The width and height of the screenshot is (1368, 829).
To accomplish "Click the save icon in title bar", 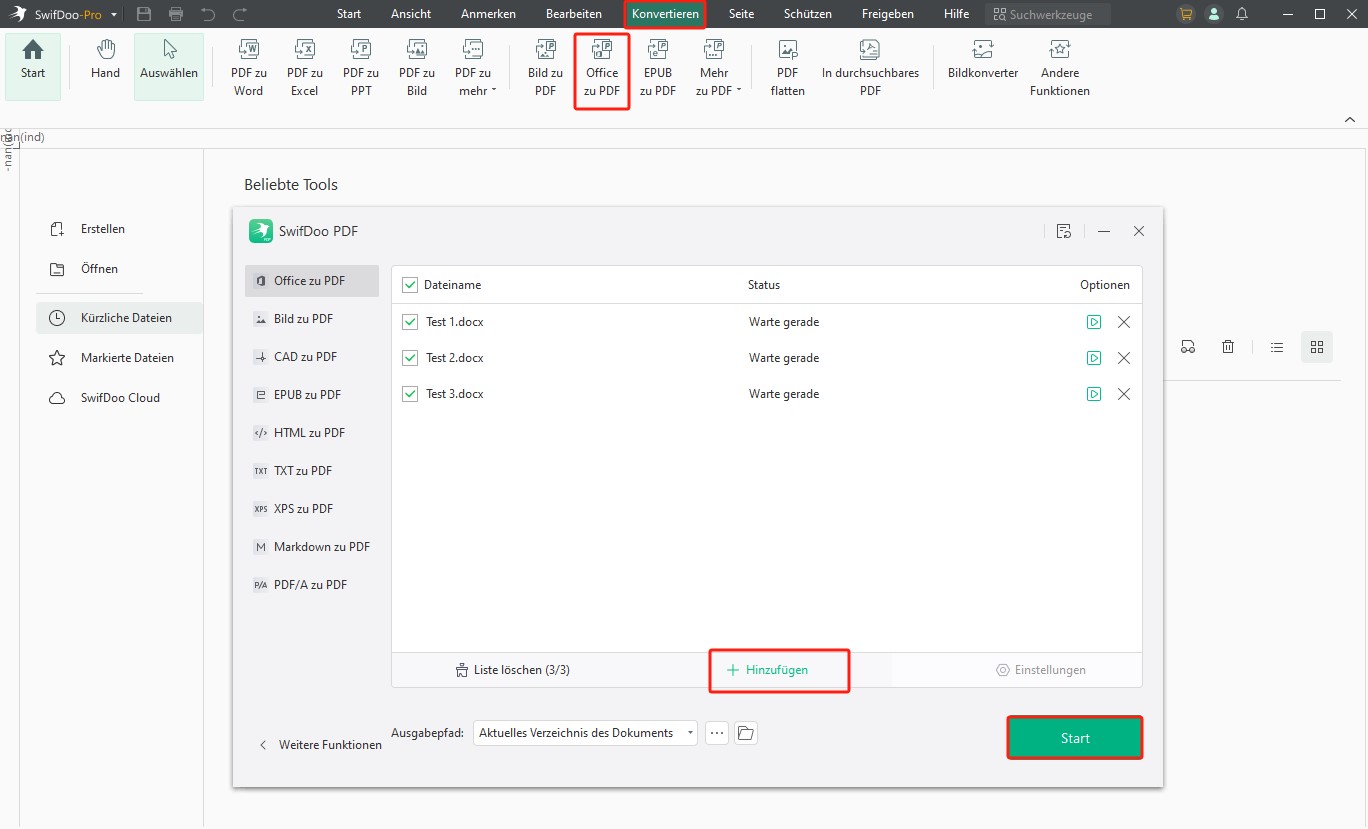I will click(x=144, y=14).
